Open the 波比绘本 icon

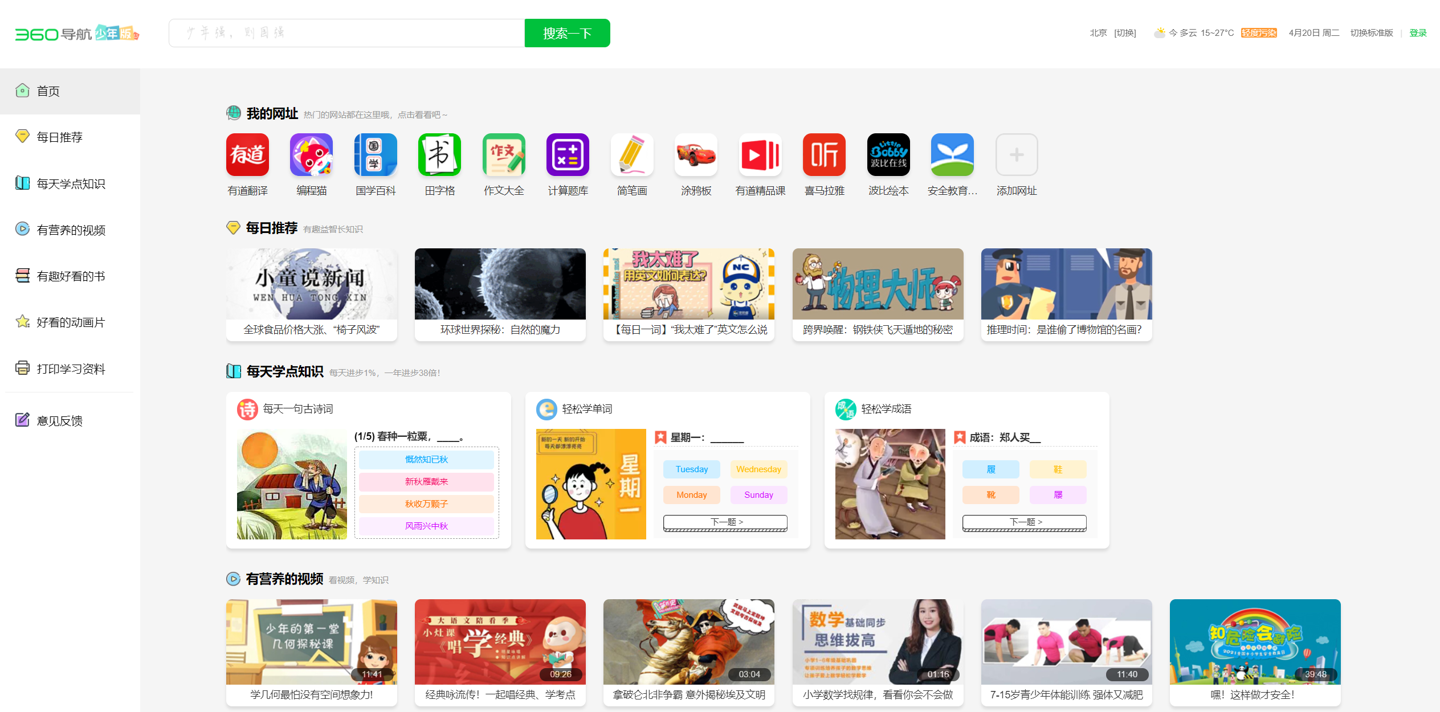coord(888,155)
